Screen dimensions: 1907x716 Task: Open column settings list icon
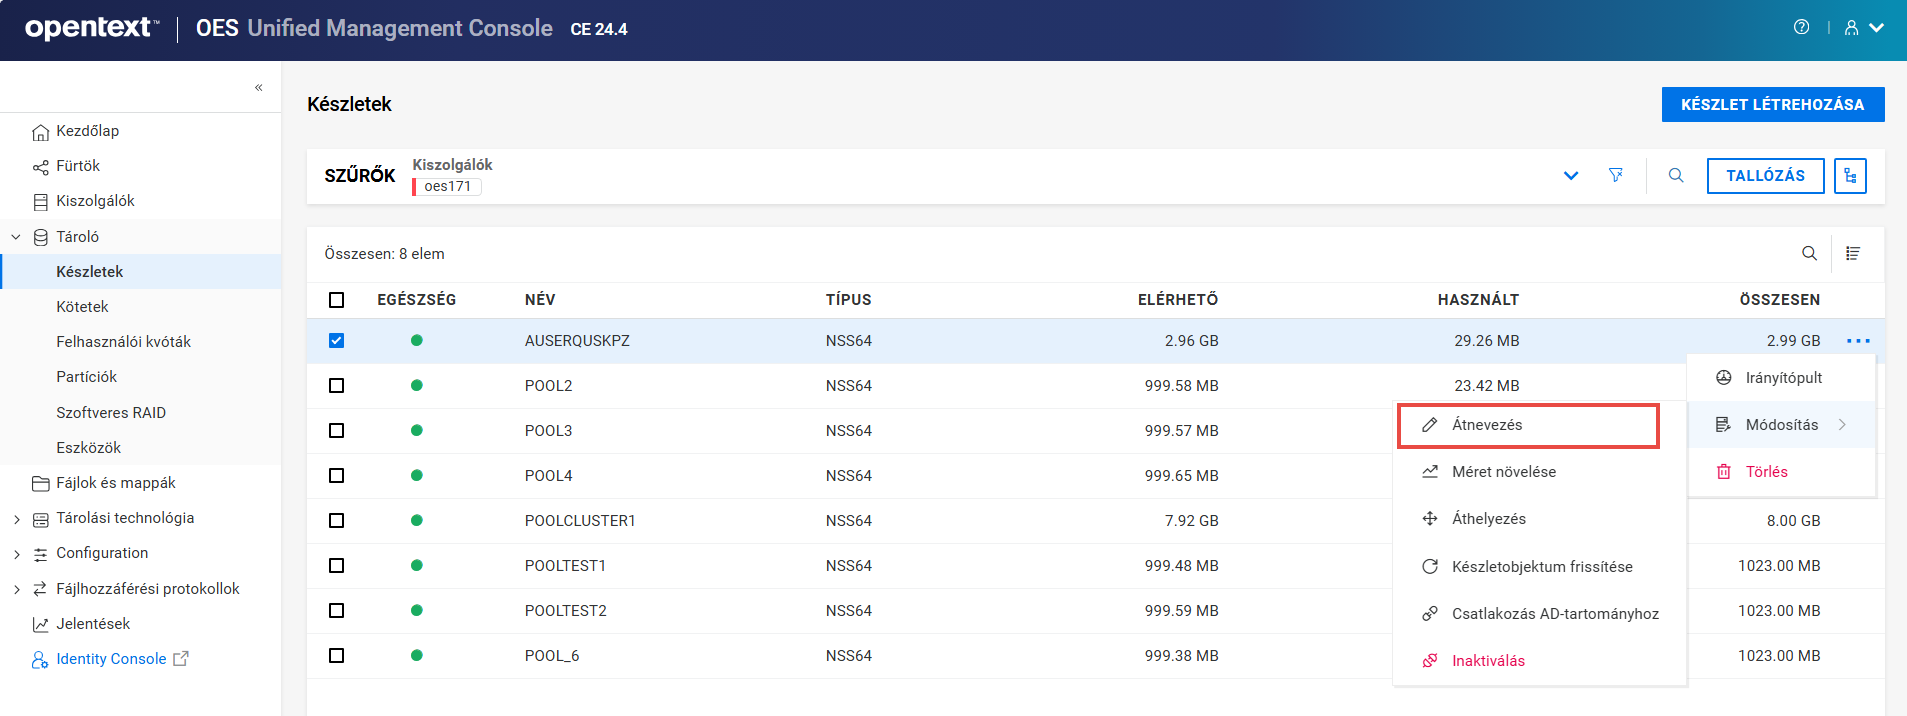point(1853,254)
